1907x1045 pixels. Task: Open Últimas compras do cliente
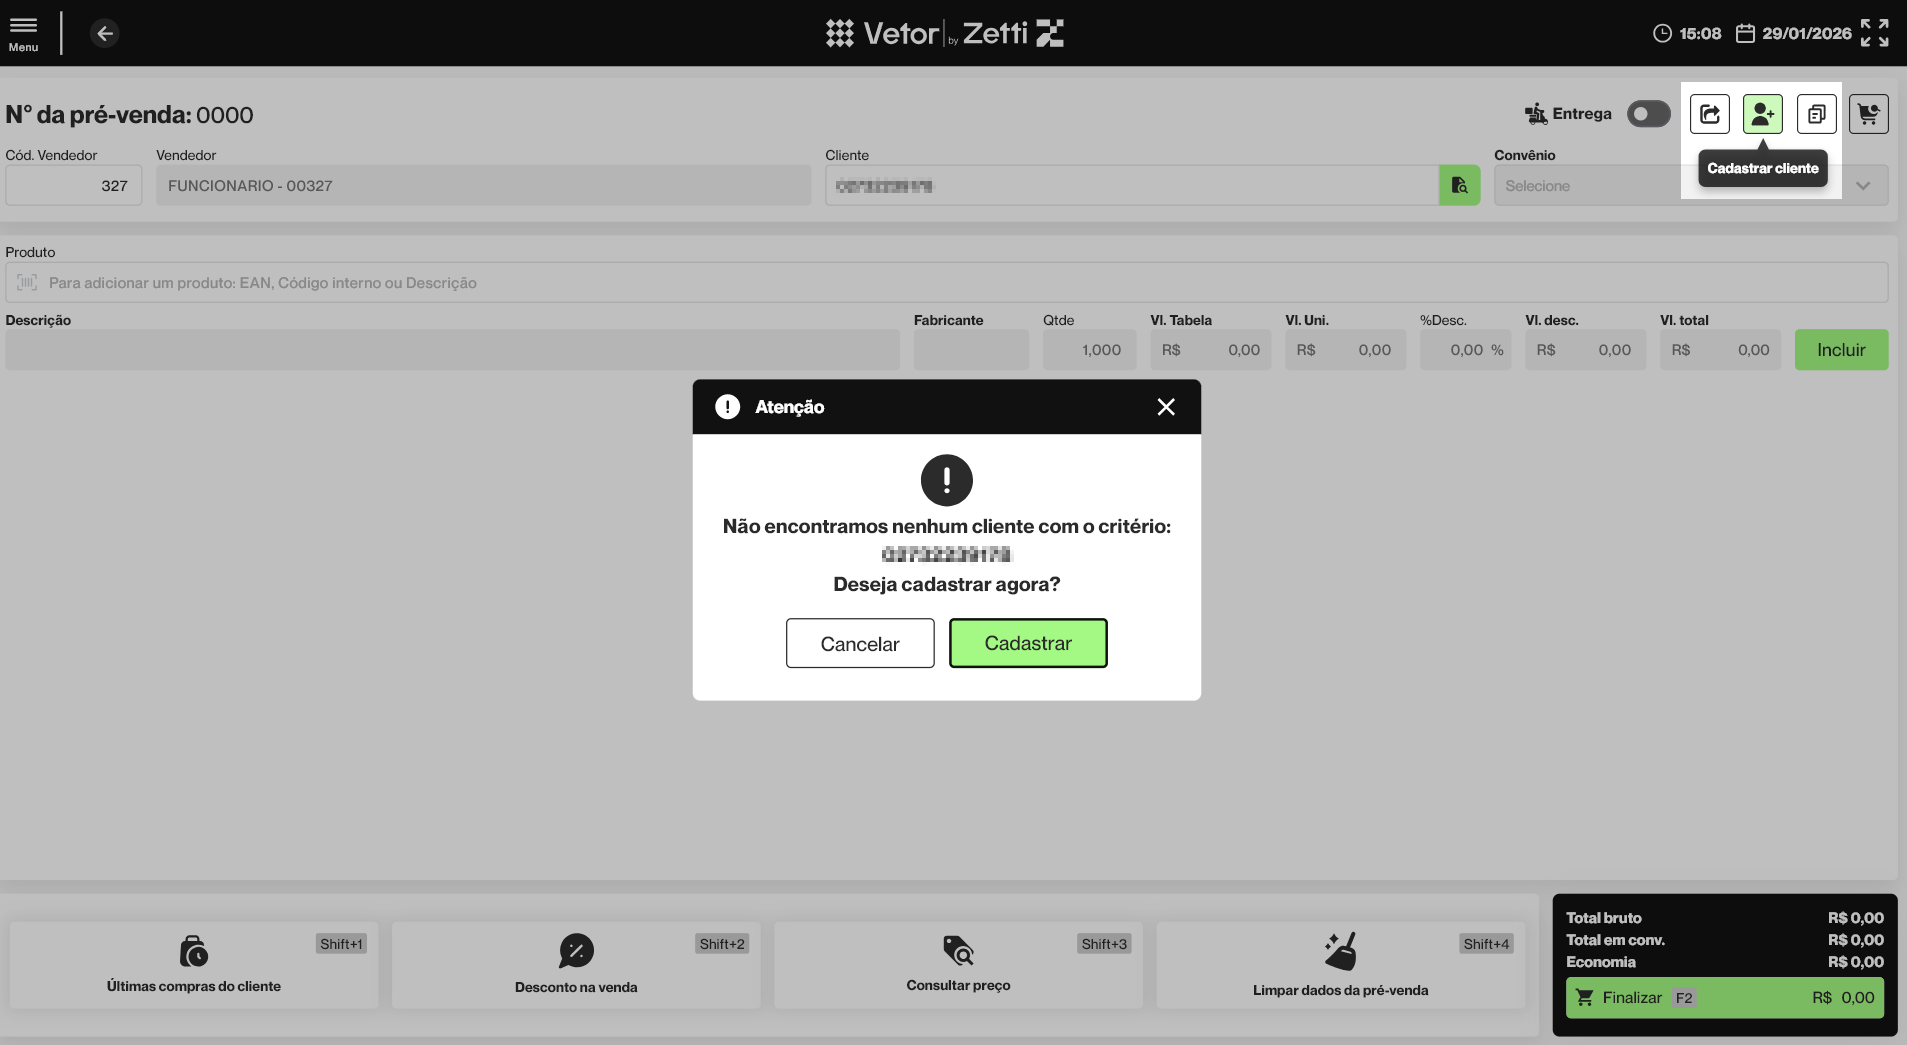click(194, 965)
